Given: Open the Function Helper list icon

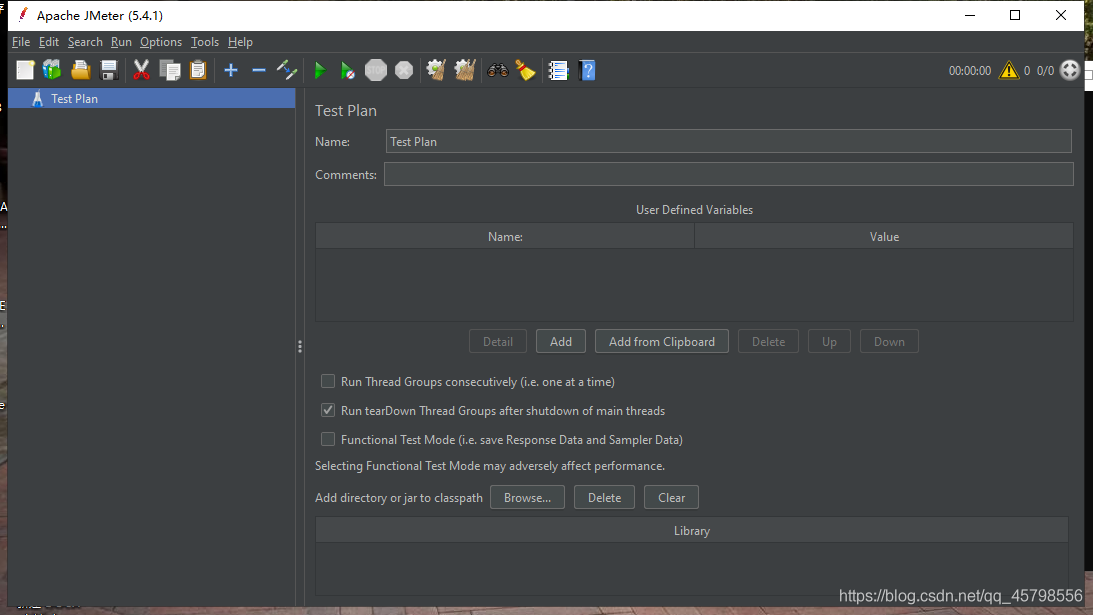Looking at the screenshot, I should click(558, 70).
